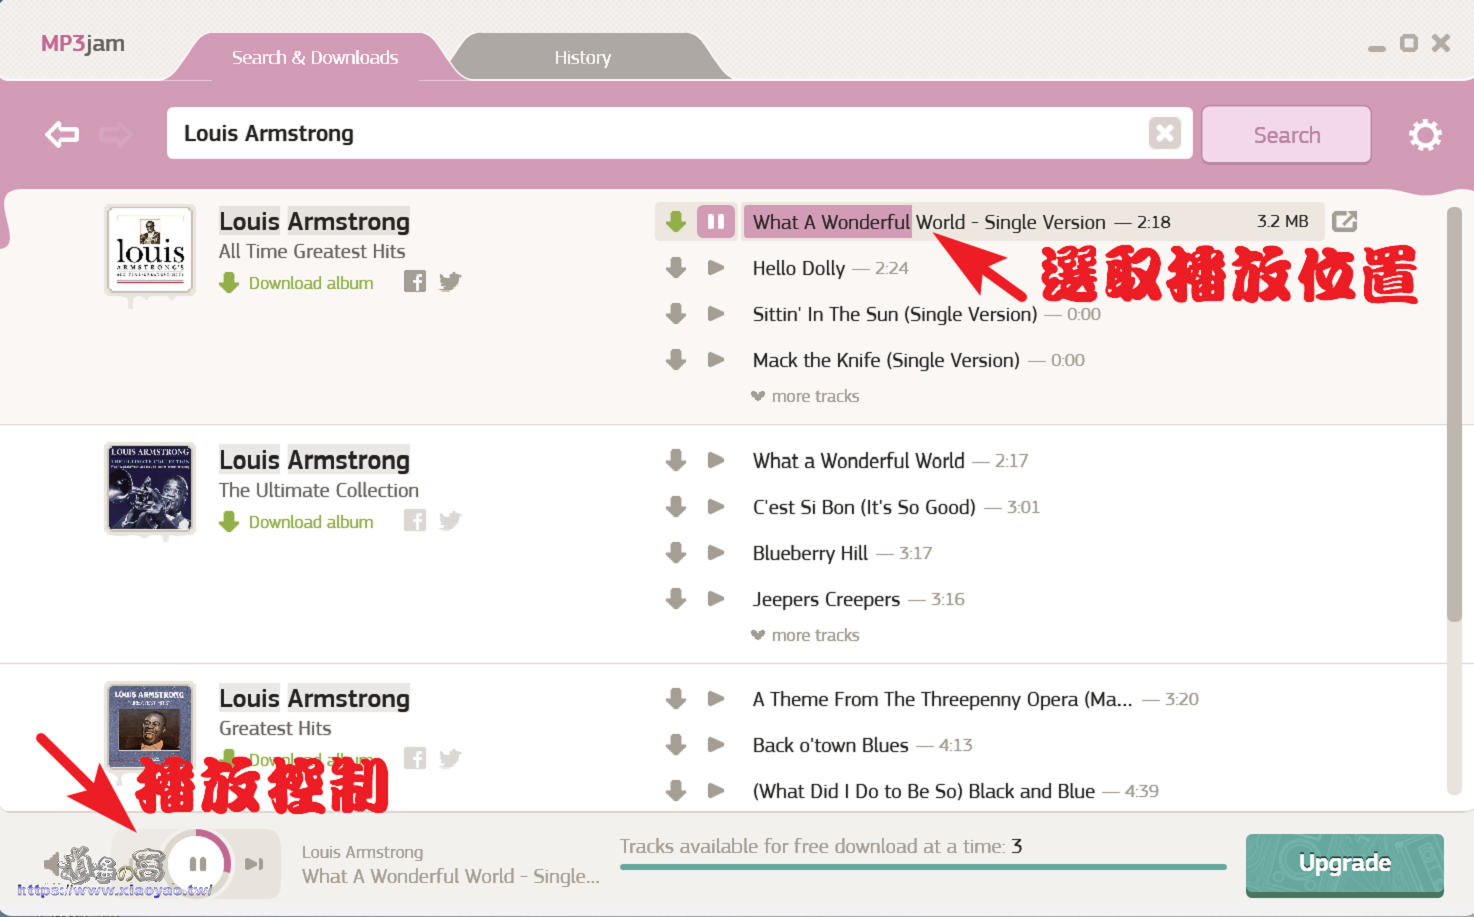The image size is (1474, 917).
Task: Skip to next track in player
Action: (254, 864)
